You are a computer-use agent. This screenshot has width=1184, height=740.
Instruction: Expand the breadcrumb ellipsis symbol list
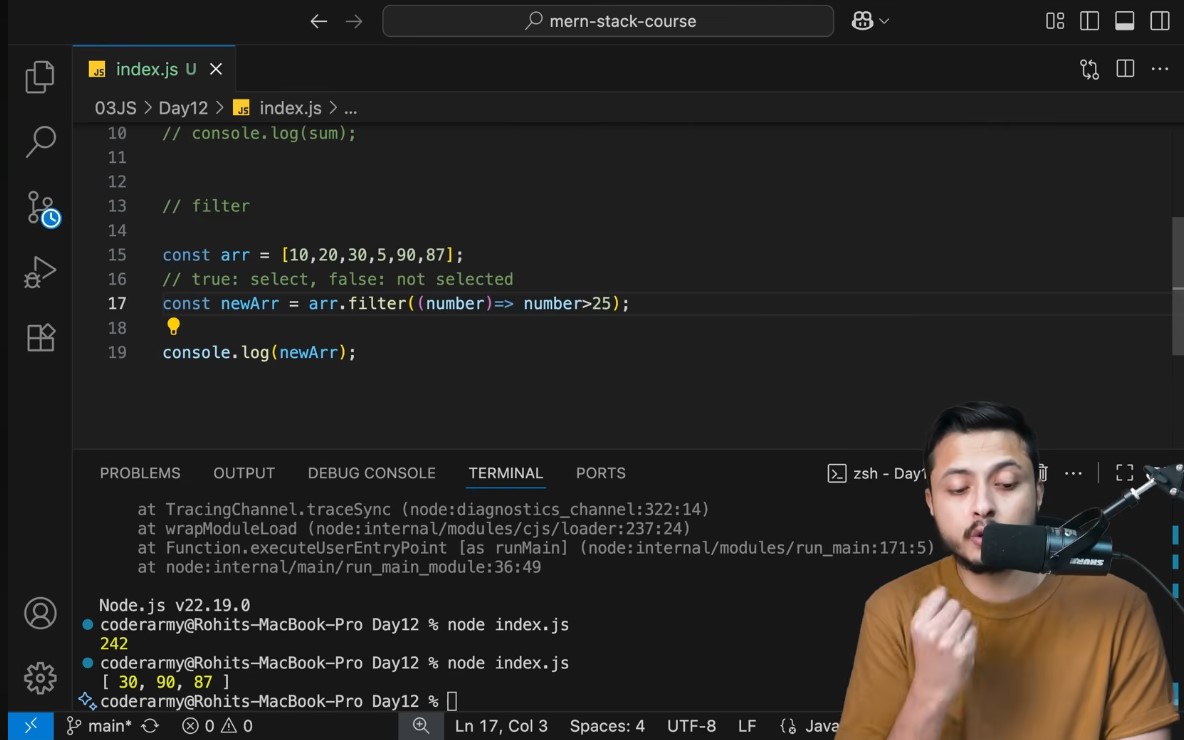350,109
